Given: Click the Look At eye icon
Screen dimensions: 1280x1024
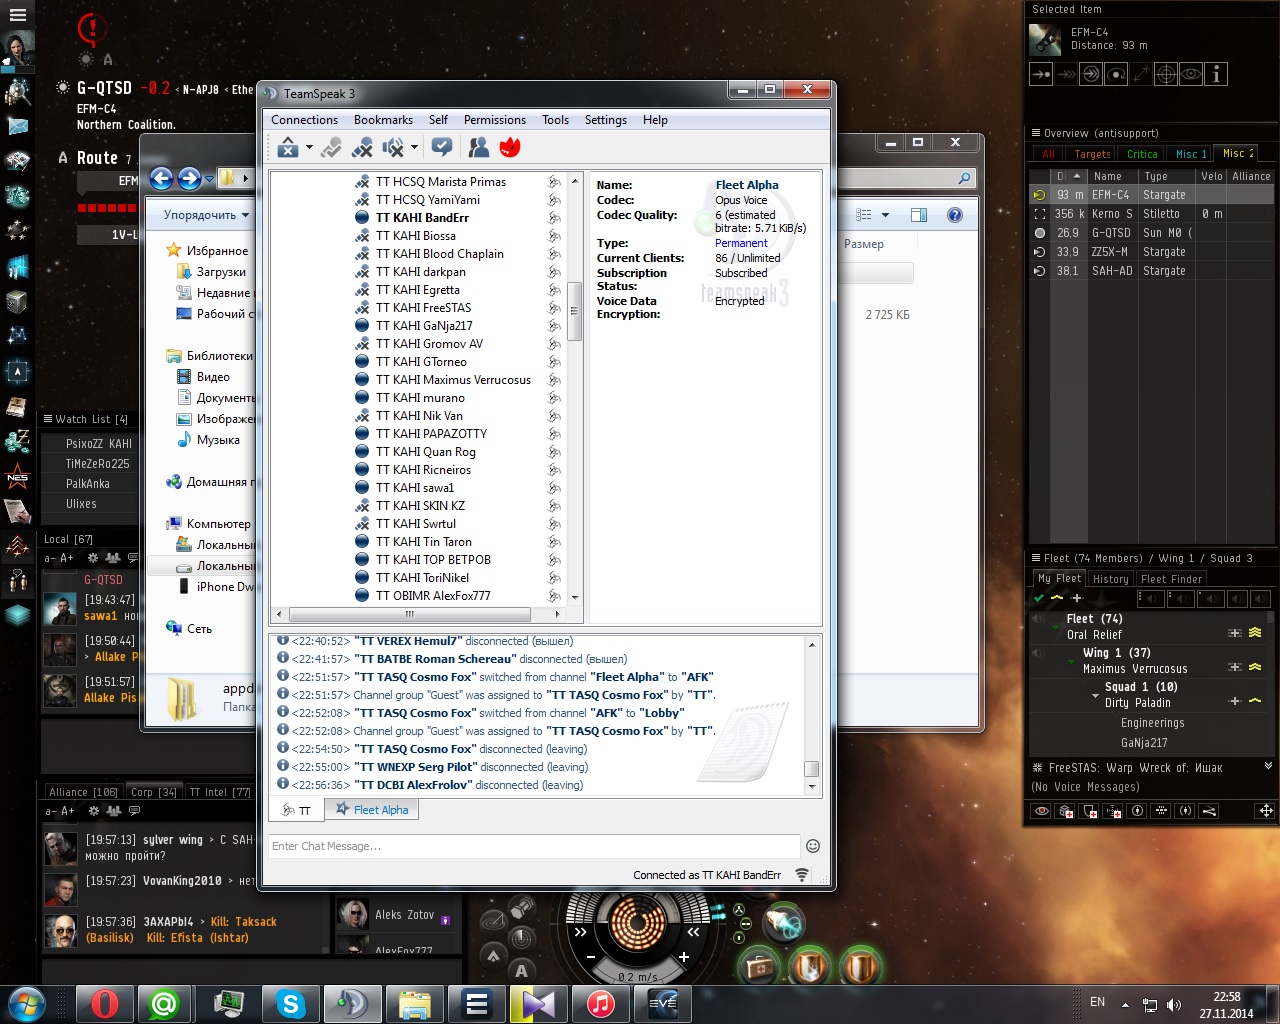Looking at the screenshot, I should [1190, 74].
